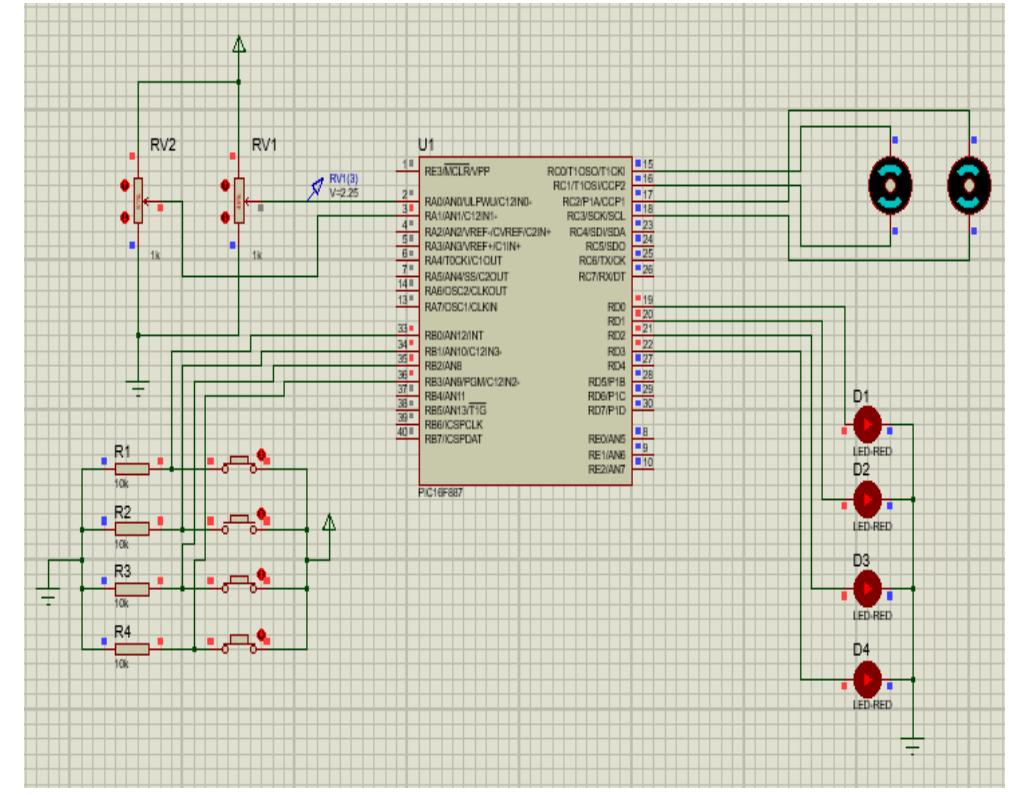Click the red actuator dot on R1's push button
Viewport: 1018px width, 795px height.
point(261,454)
